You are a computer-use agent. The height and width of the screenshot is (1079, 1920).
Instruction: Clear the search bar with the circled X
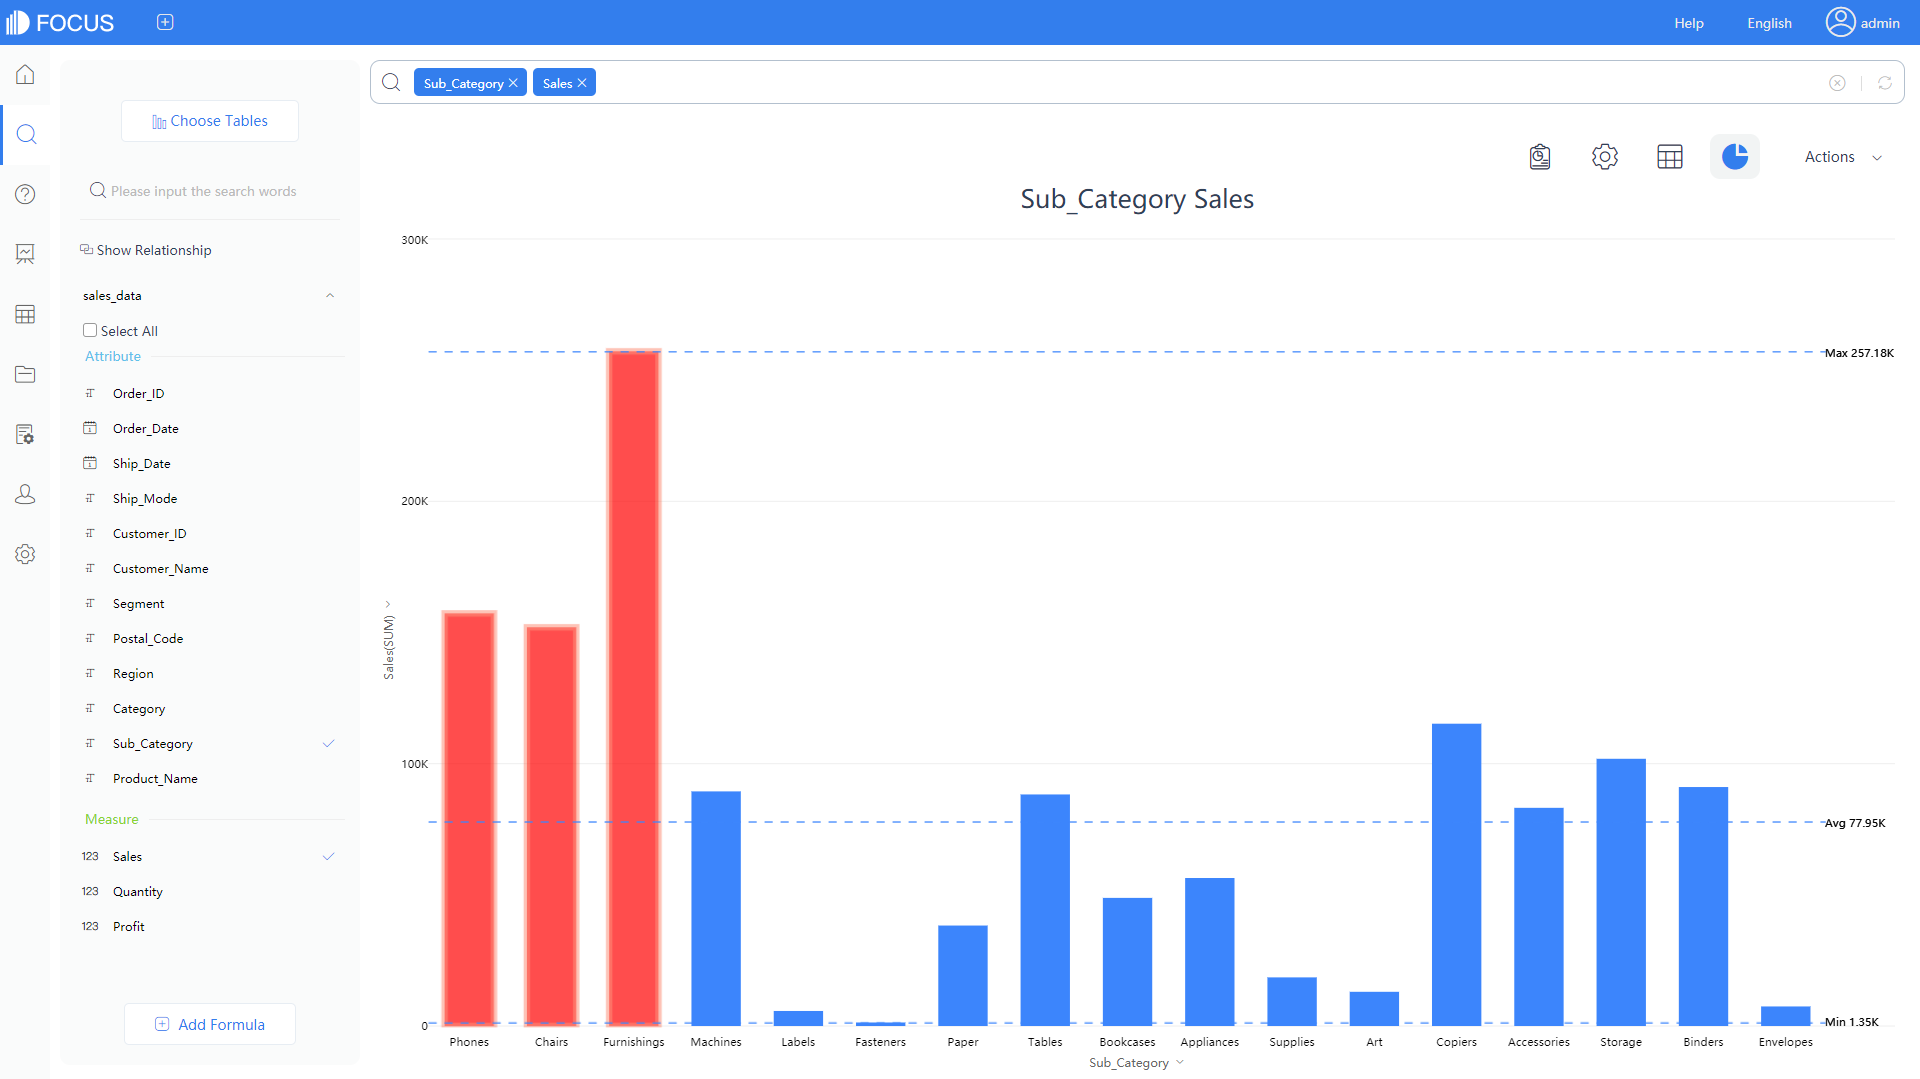tap(1837, 83)
